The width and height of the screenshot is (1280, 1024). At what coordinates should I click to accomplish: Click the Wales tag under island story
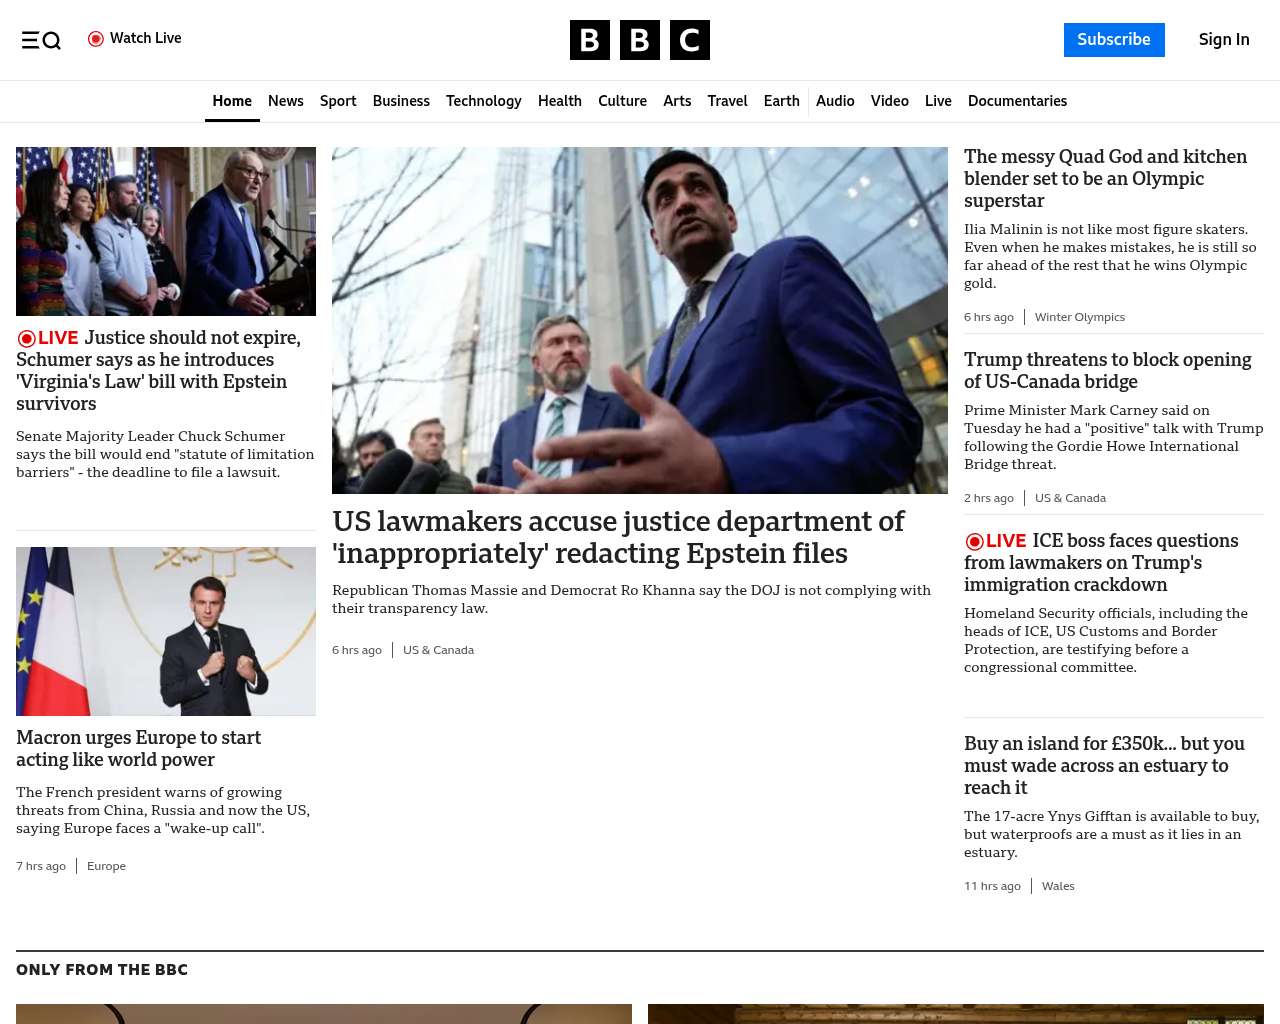[1058, 886]
